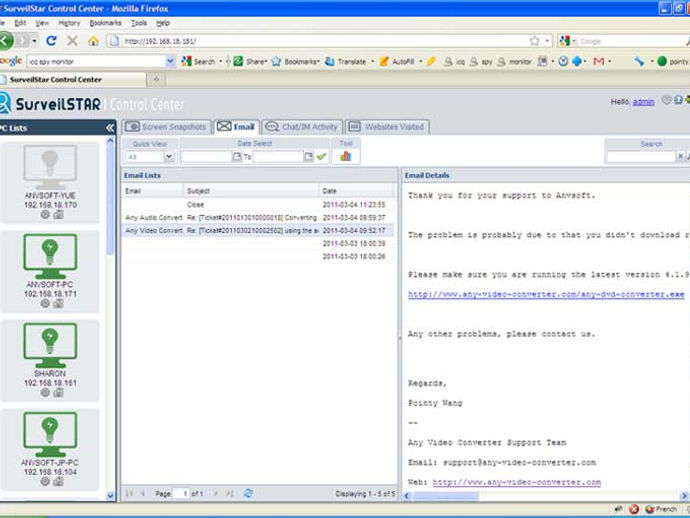Apply date range with green checkmark
Screen dimensions: 690x518
322,156
